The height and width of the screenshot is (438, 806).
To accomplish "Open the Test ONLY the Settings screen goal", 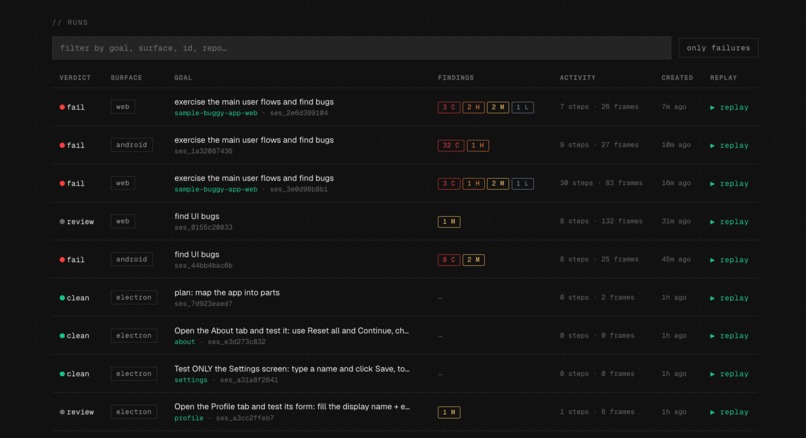I will click(291, 369).
